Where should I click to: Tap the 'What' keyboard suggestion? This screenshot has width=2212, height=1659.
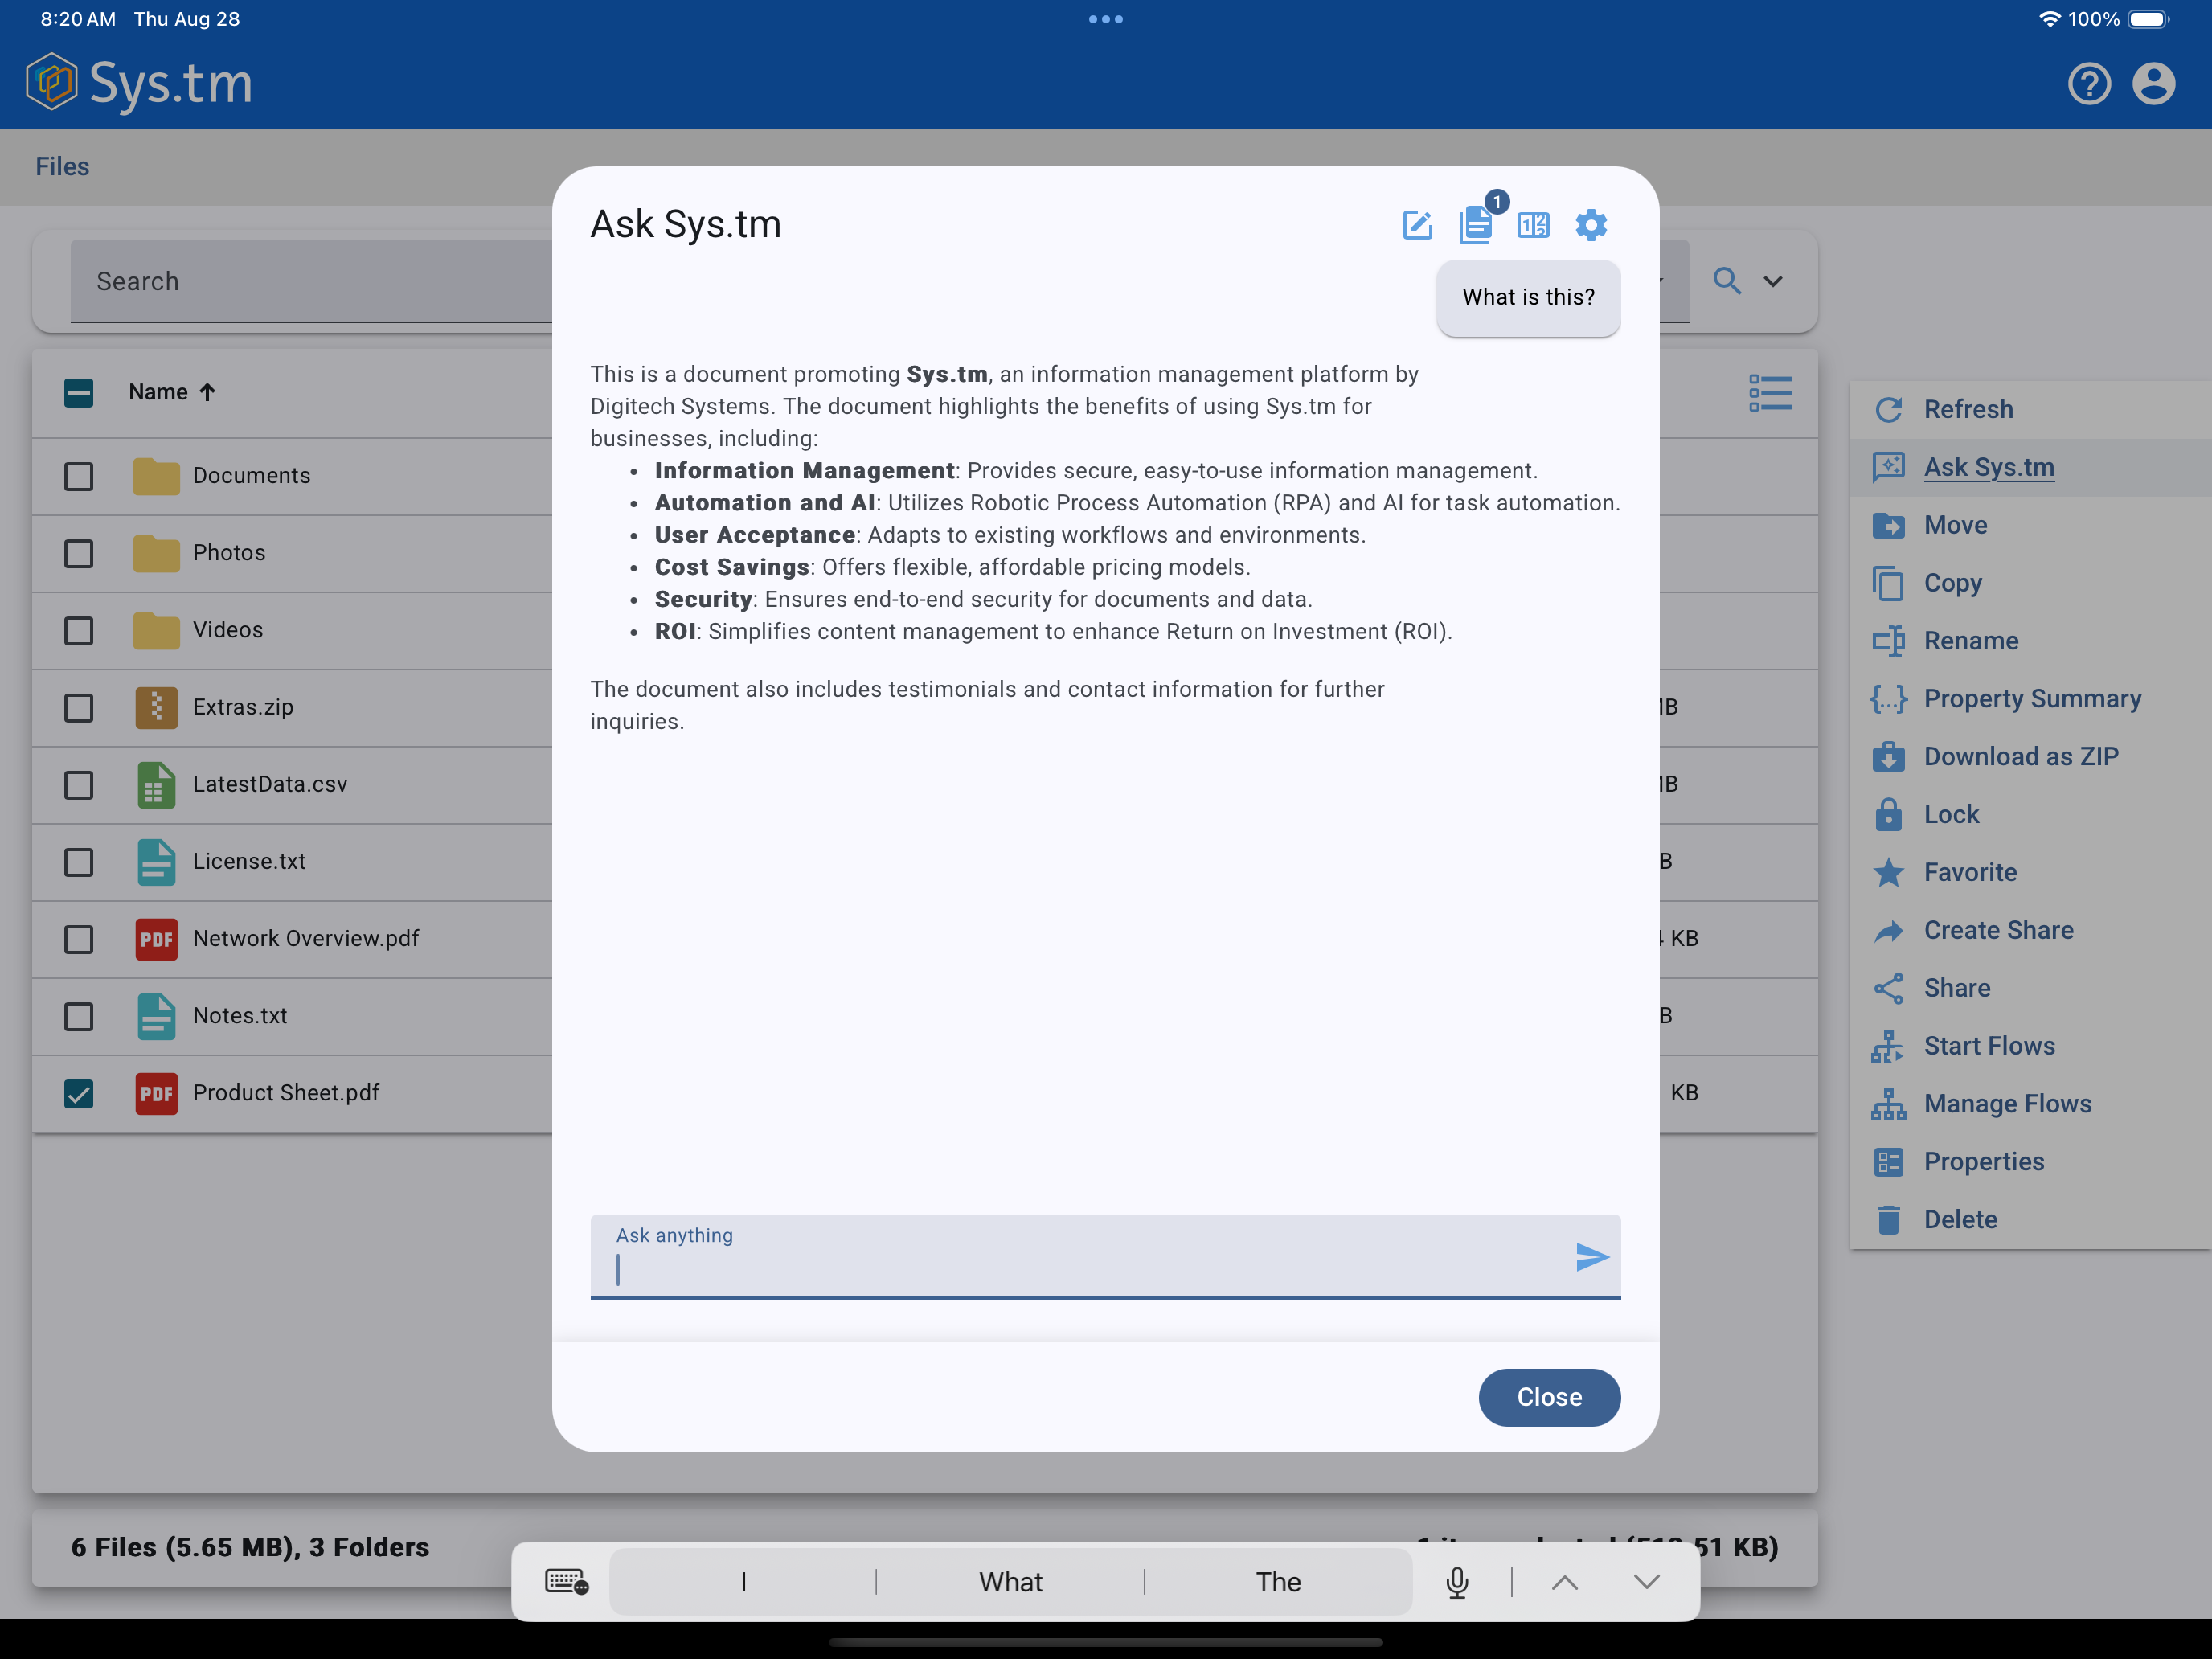coord(1010,1582)
